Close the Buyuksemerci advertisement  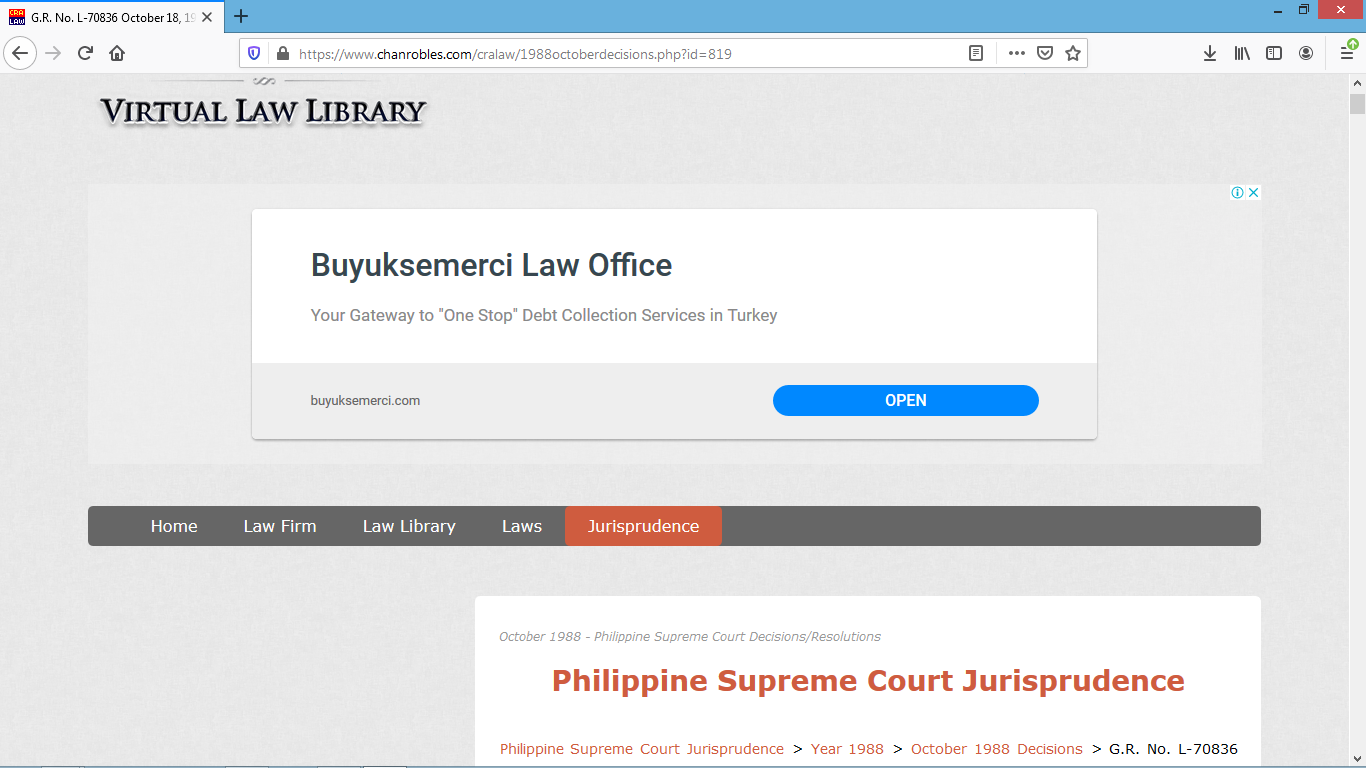coord(1253,192)
